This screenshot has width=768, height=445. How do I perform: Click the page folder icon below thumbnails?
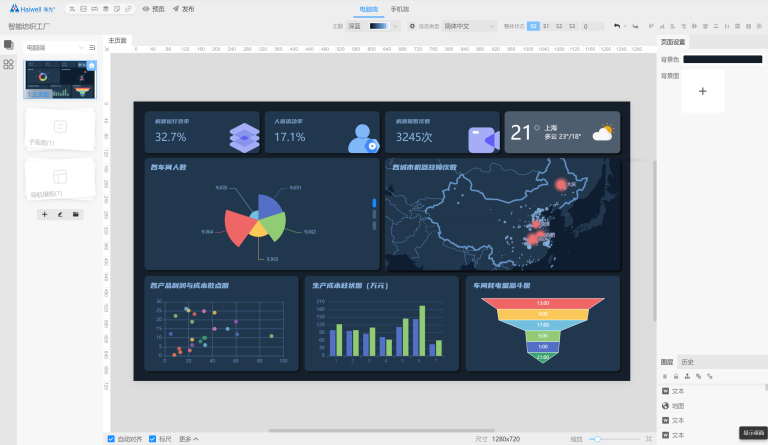[76, 214]
